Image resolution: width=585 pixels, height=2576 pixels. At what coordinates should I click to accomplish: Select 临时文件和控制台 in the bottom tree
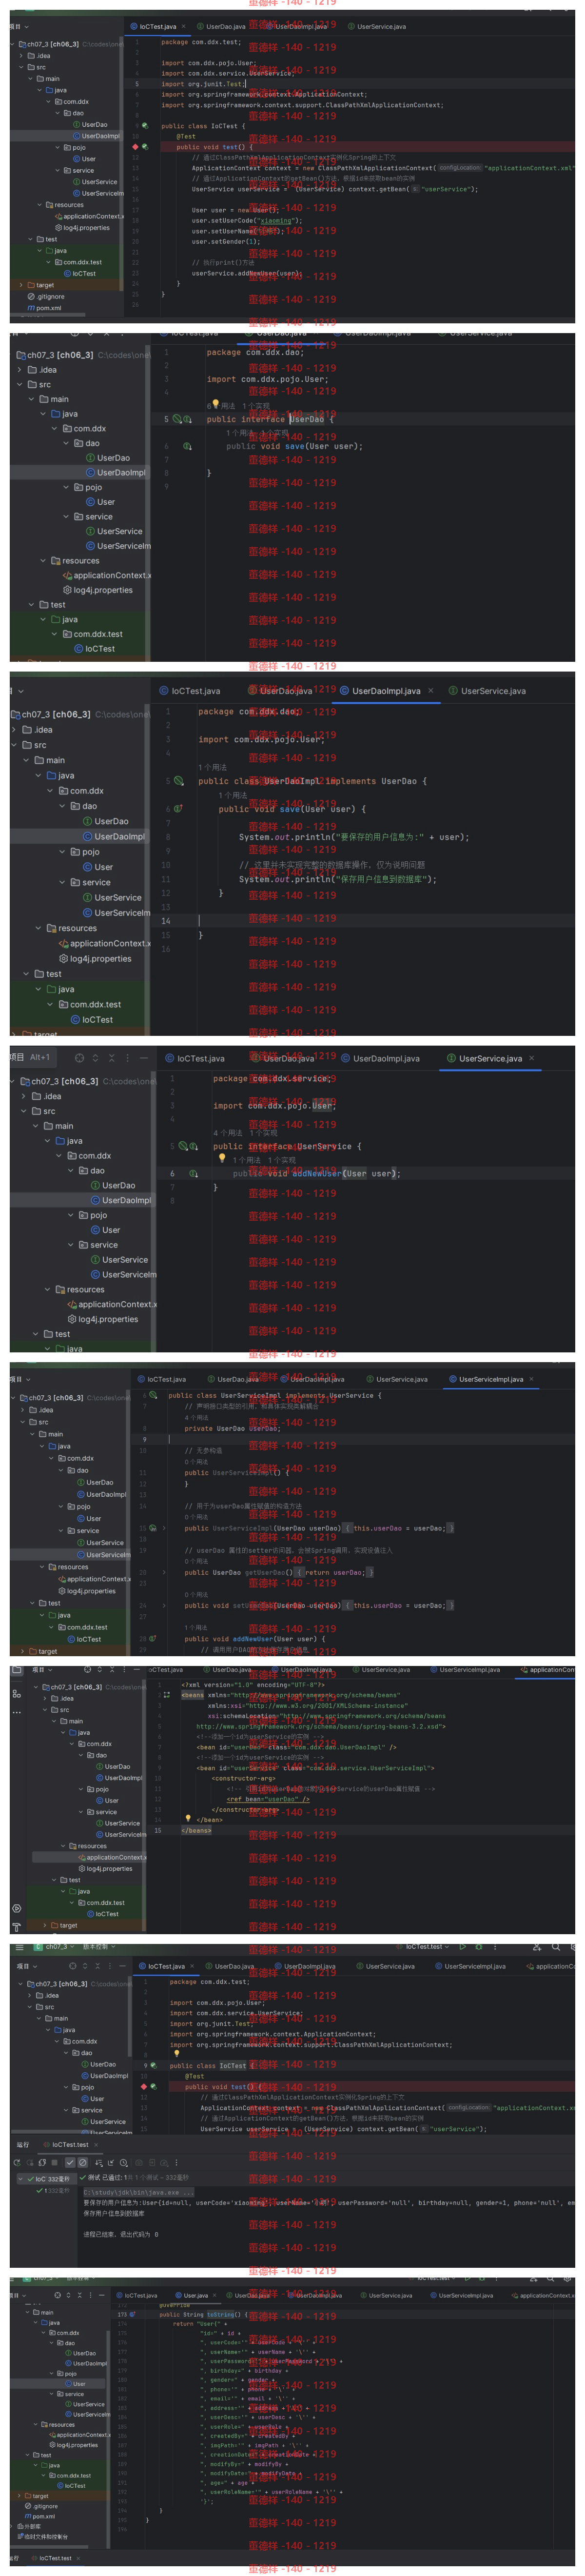[x=42, y=2536]
